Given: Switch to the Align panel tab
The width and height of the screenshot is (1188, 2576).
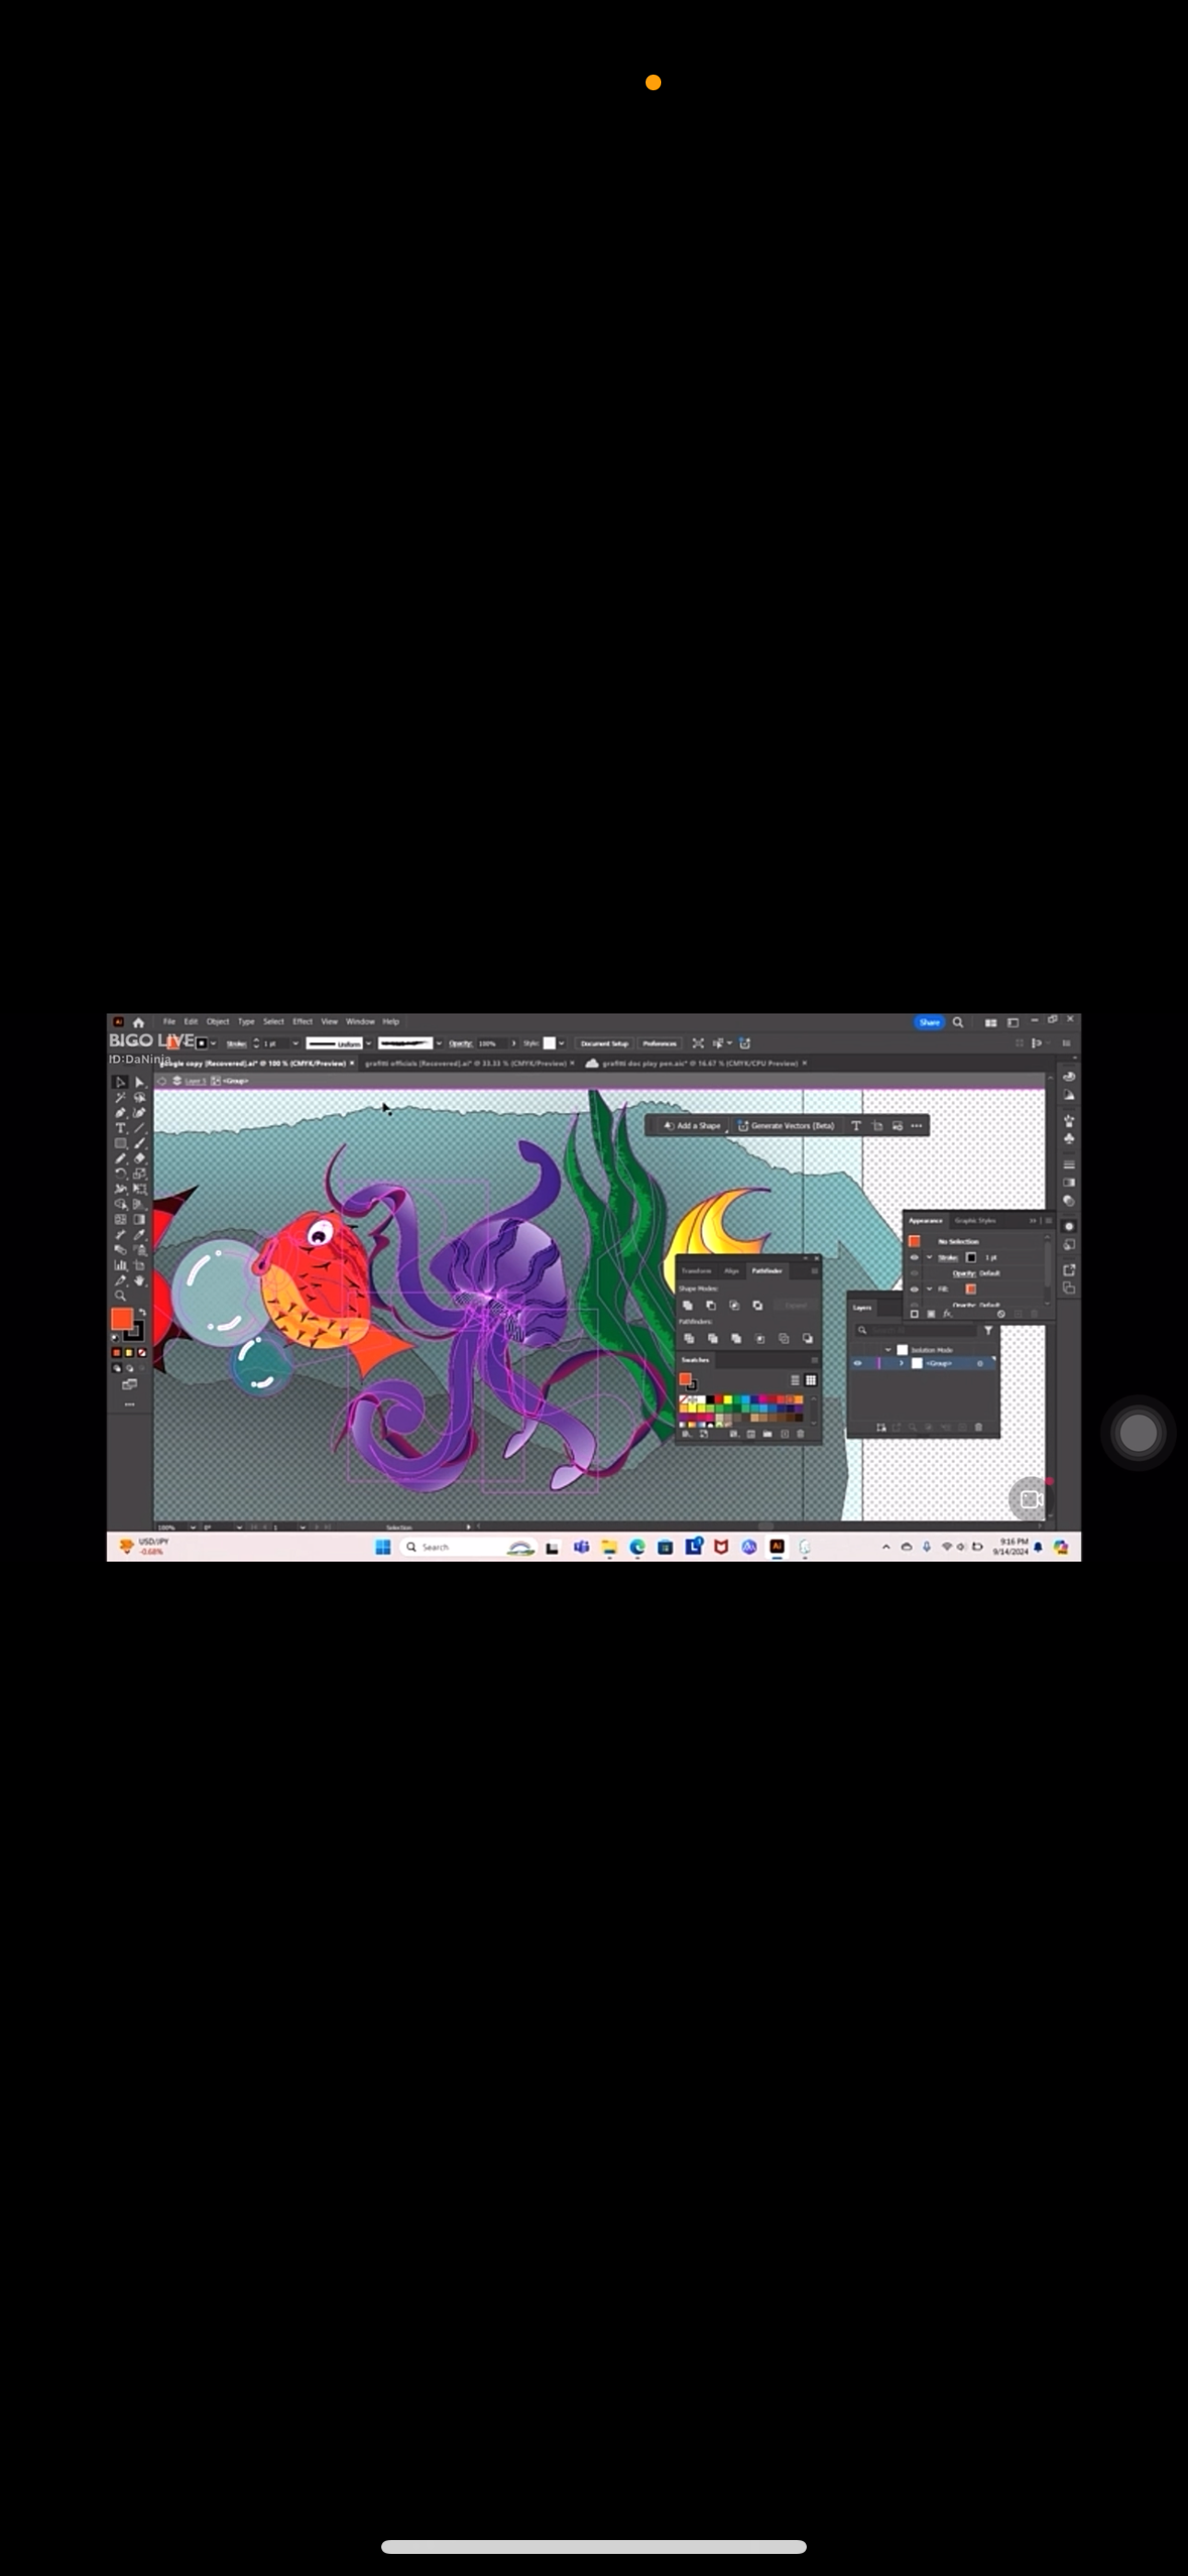Looking at the screenshot, I should (732, 1271).
